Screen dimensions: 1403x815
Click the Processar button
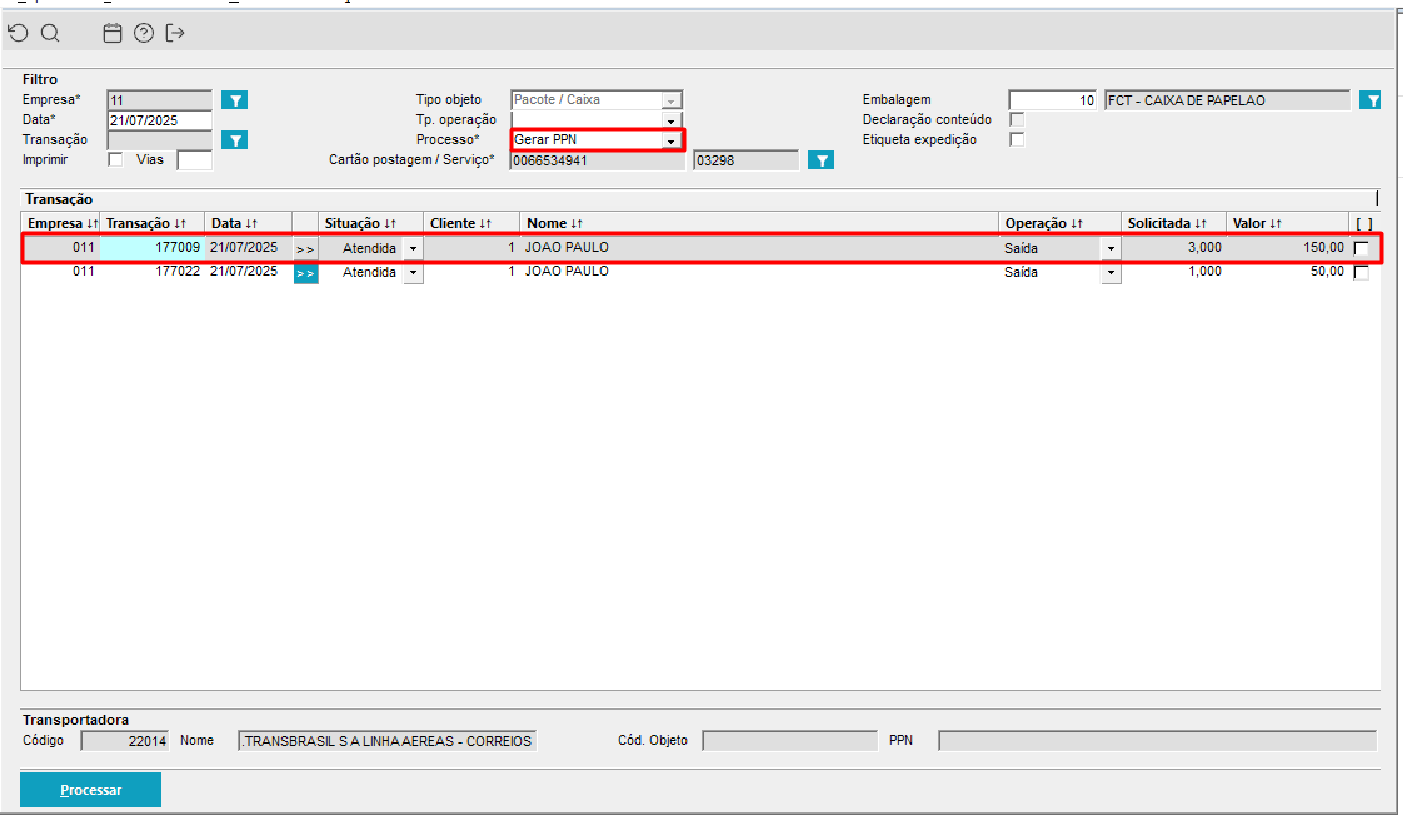pos(90,790)
